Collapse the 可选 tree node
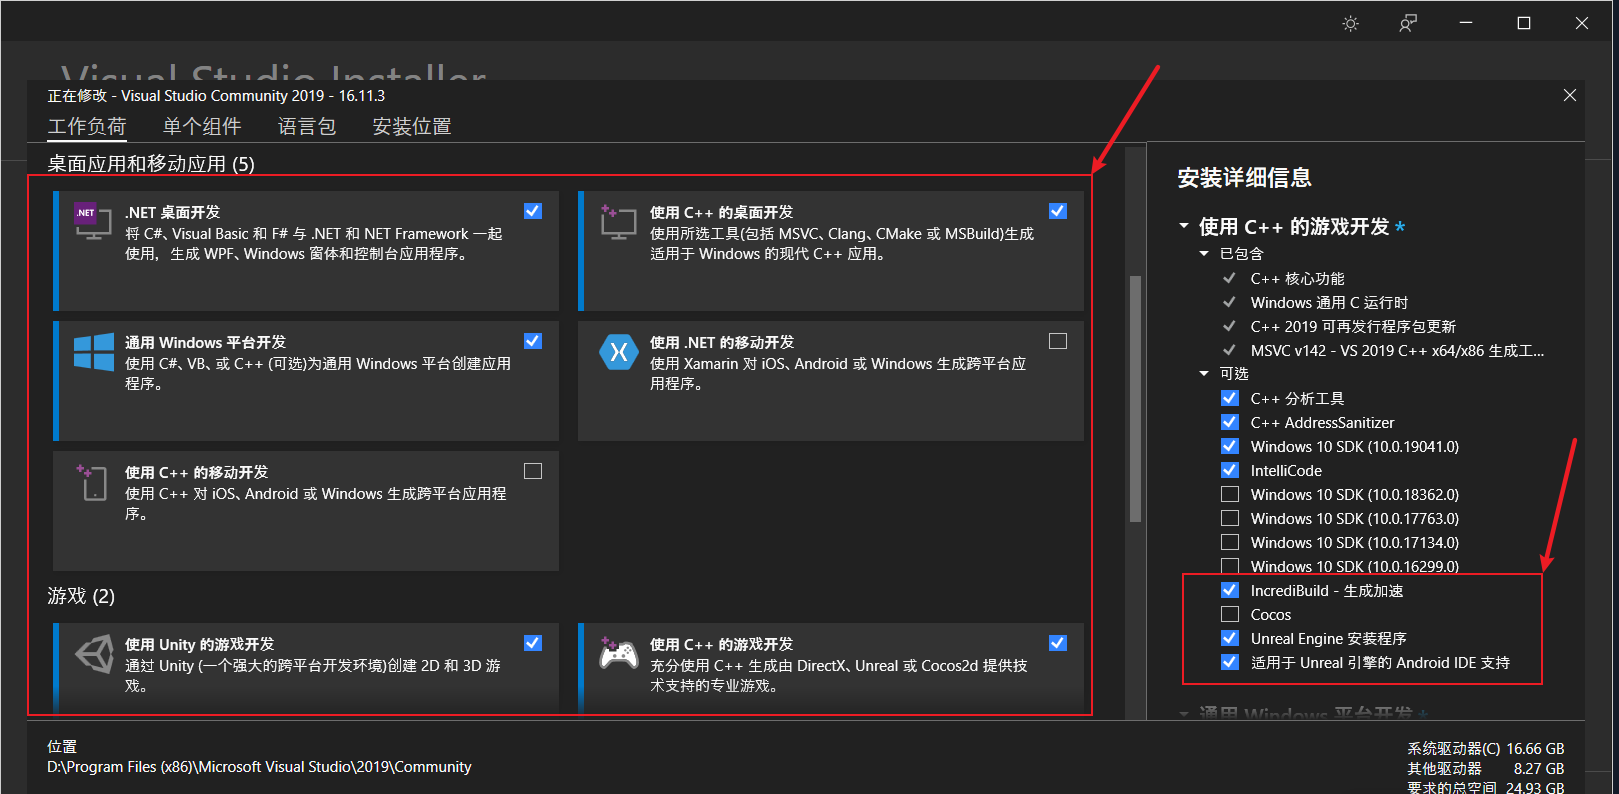This screenshot has height=794, width=1619. (1204, 374)
